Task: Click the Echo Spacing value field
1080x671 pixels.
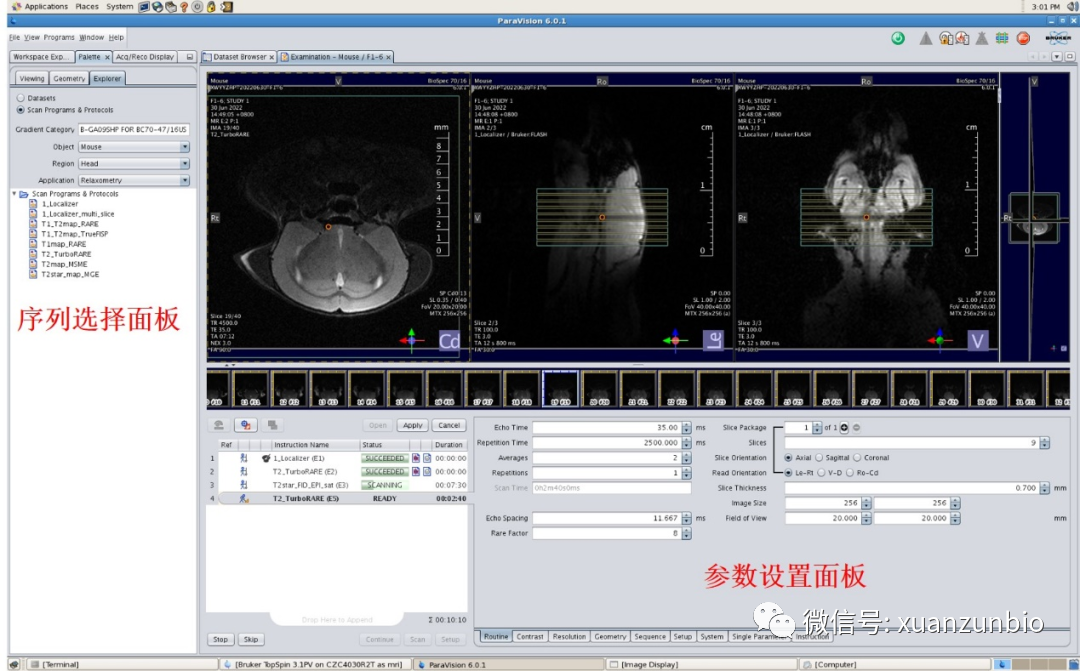Action: pyautogui.click(x=606, y=519)
